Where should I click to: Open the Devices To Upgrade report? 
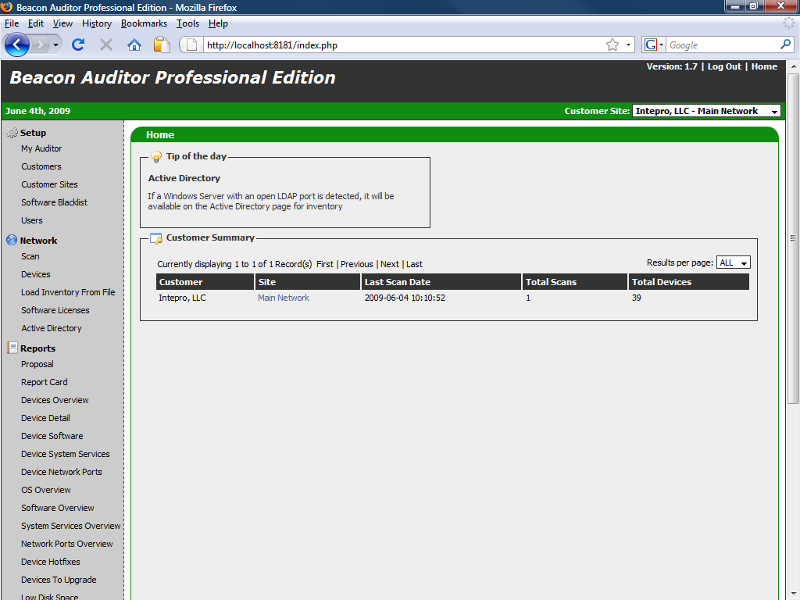(59, 580)
